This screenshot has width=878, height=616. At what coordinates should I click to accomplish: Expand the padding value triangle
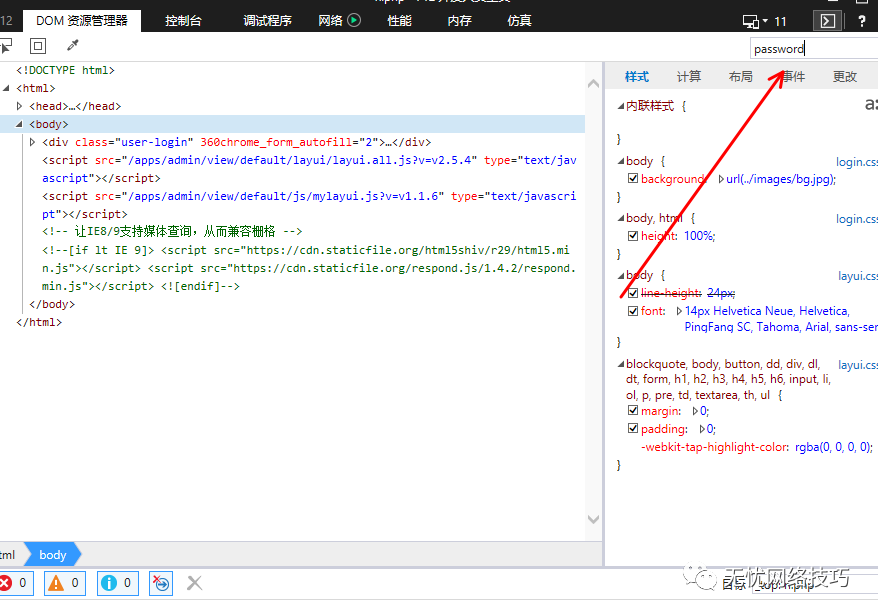point(702,429)
